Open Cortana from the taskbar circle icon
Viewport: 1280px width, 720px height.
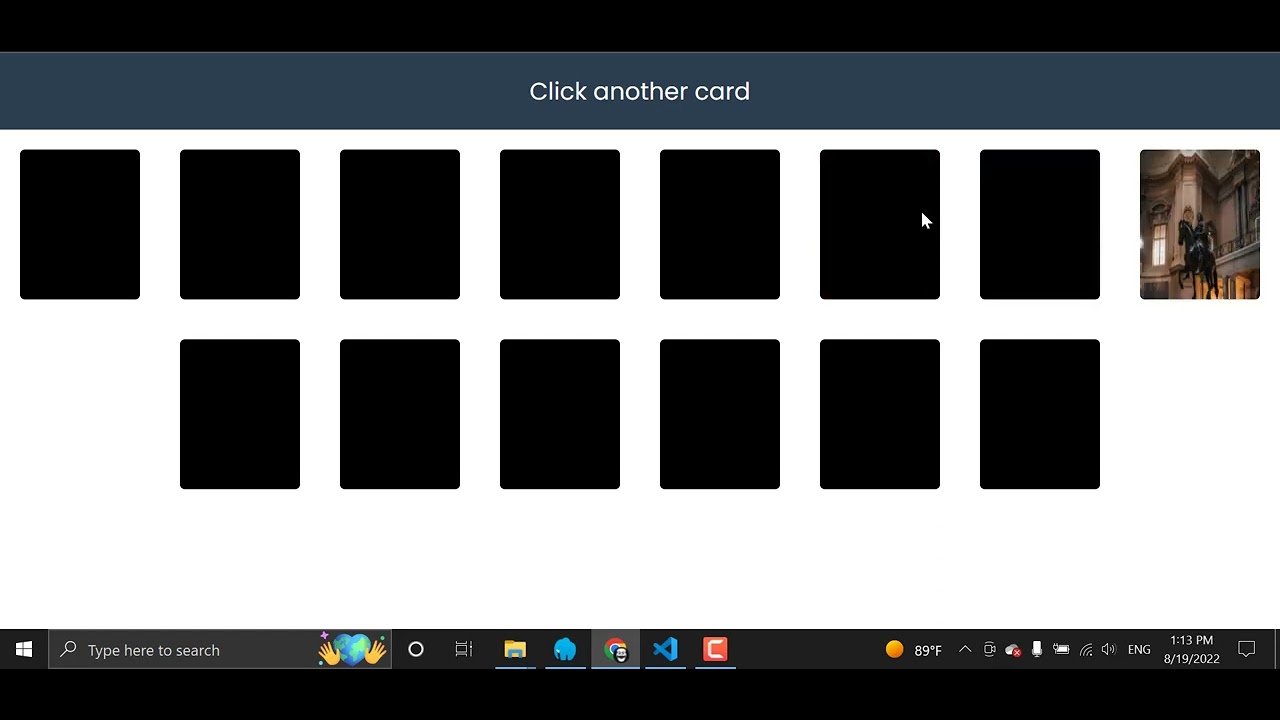point(416,650)
